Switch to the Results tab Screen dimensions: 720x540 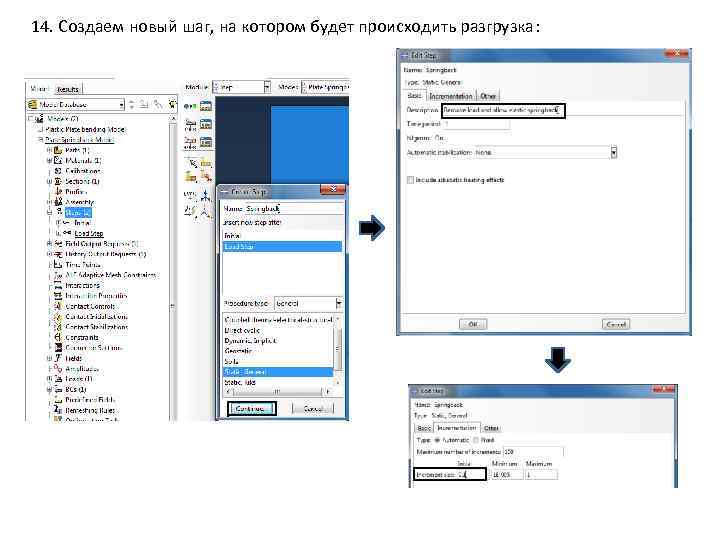[x=68, y=89]
